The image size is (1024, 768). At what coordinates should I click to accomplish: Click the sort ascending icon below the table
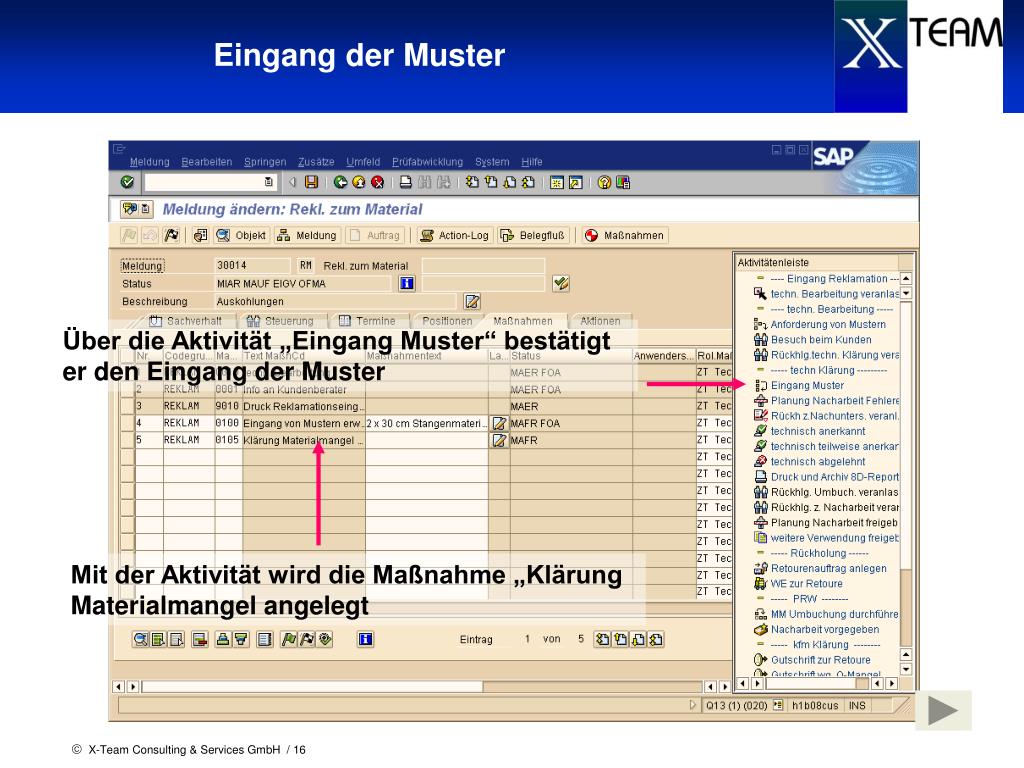click(223, 639)
